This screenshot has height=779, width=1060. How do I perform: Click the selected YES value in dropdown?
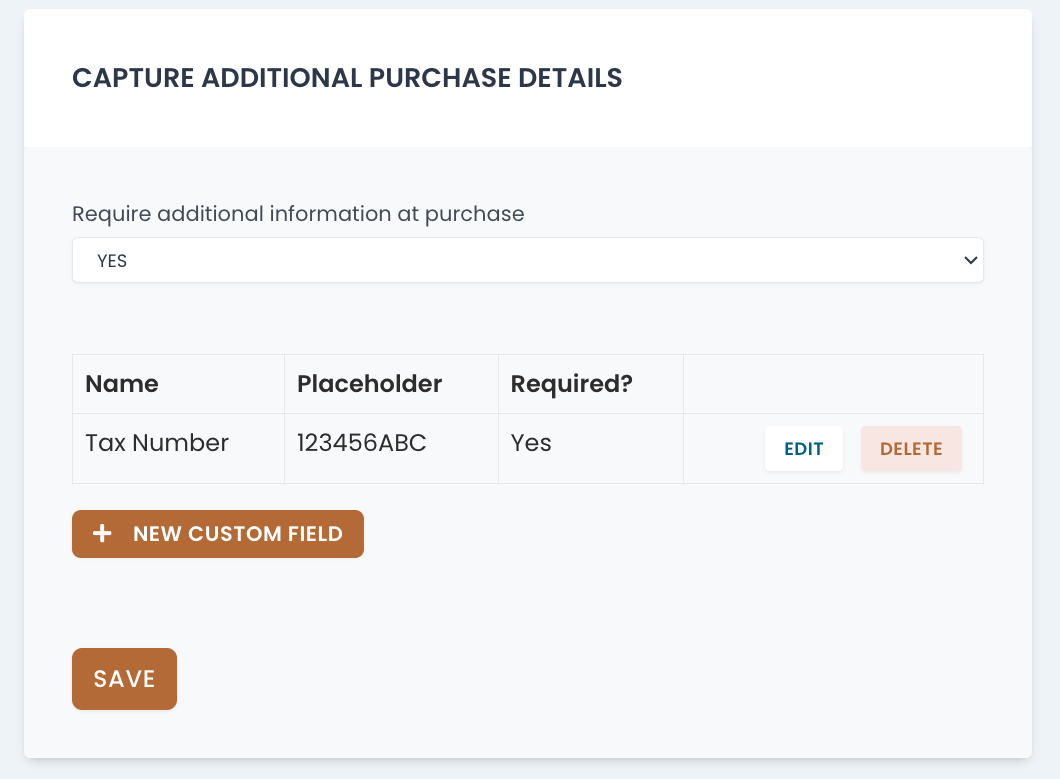pos(112,260)
